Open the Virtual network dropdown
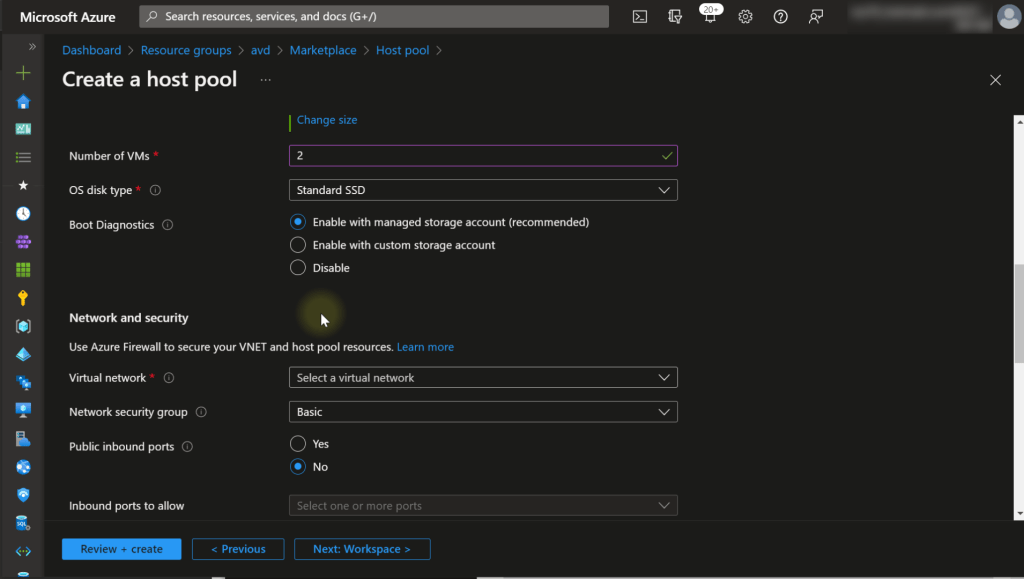The height and width of the screenshot is (579, 1024). tap(483, 378)
